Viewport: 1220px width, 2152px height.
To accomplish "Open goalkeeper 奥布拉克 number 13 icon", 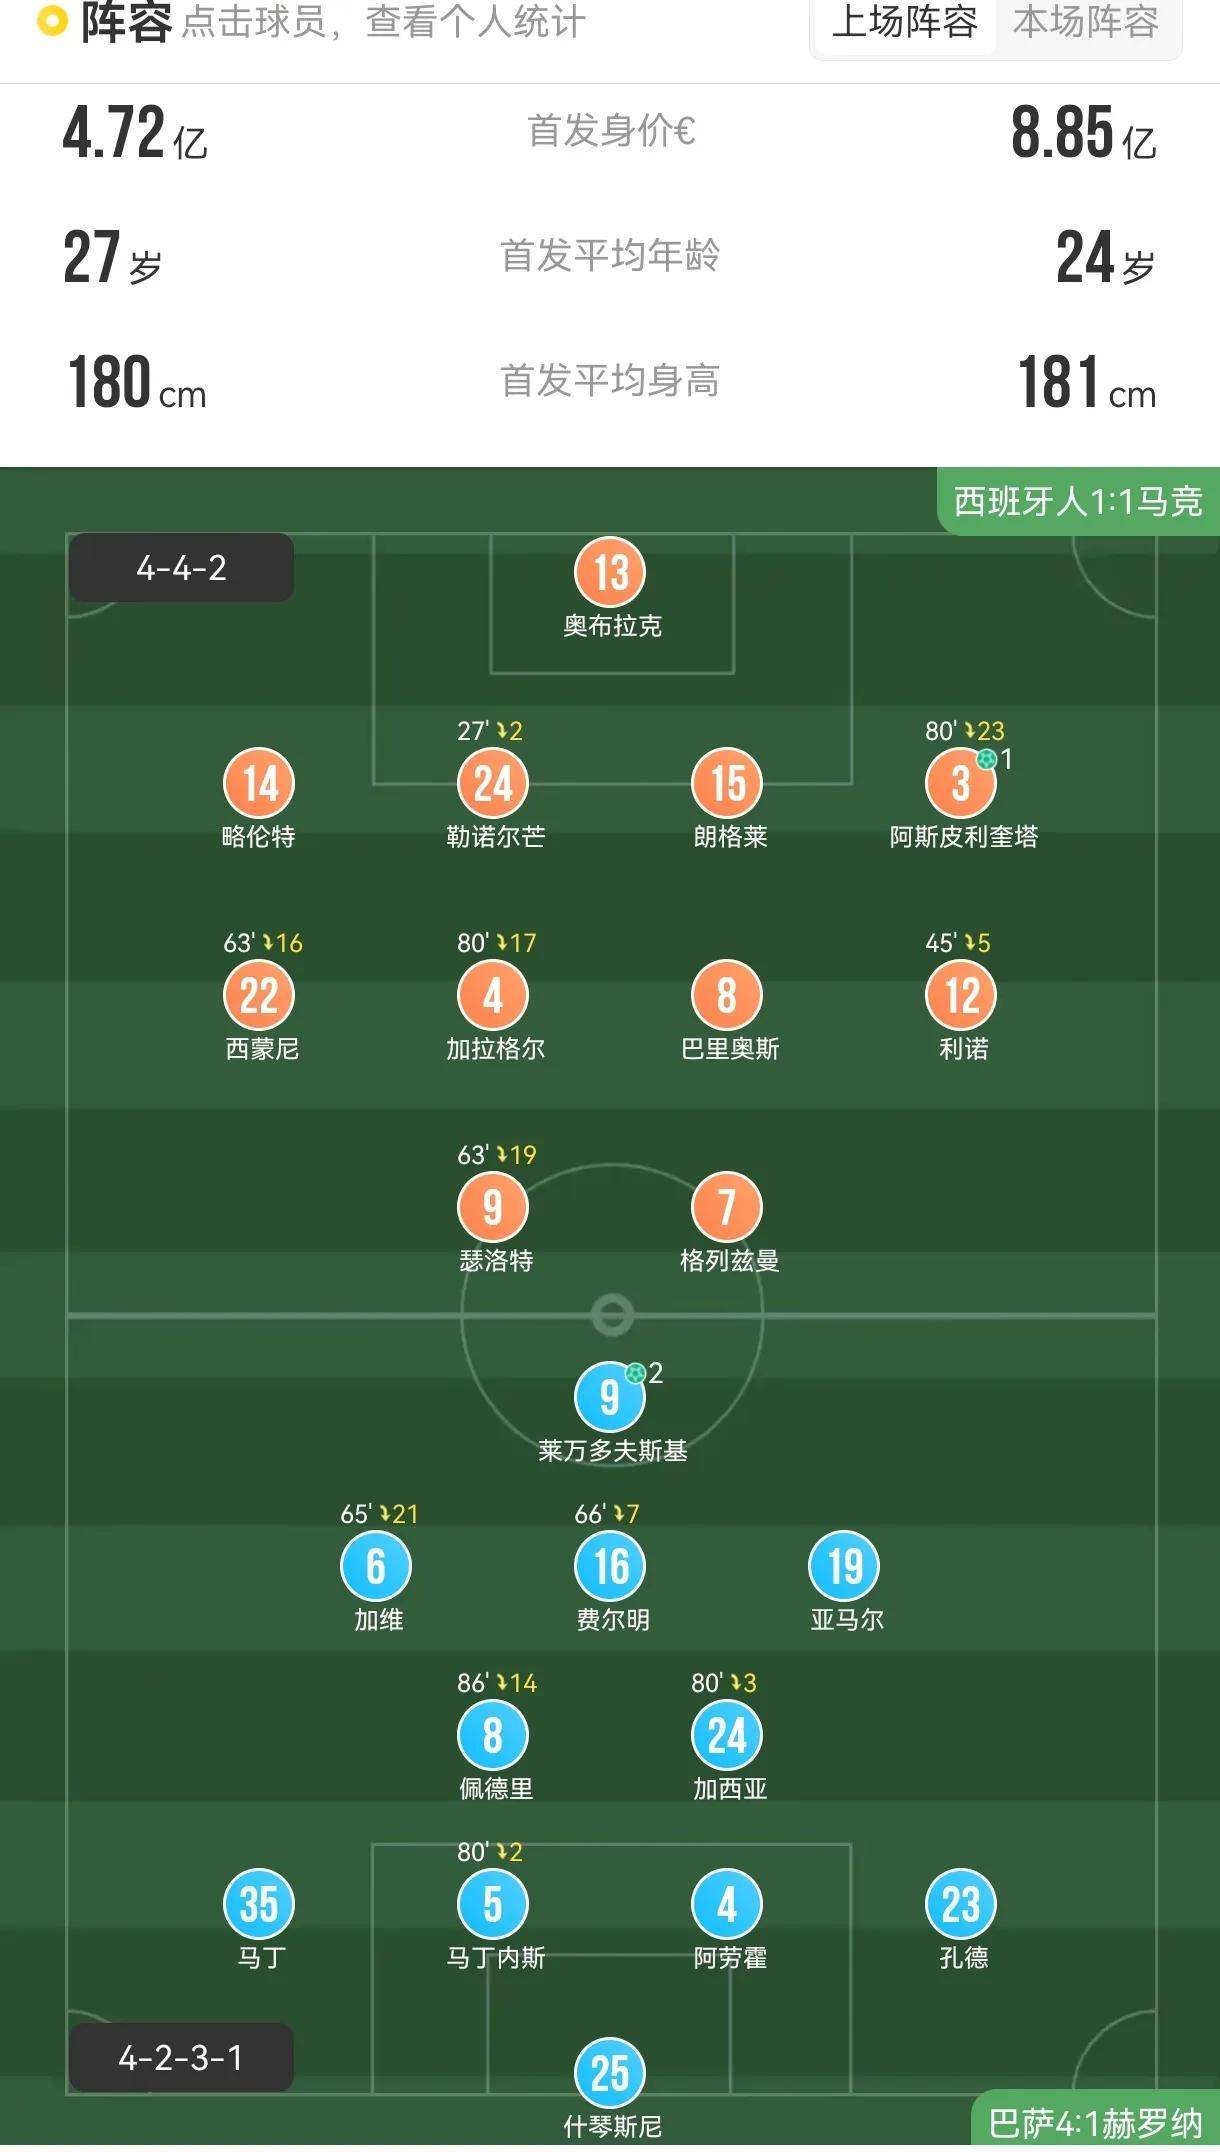I will (x=610, y=573).
